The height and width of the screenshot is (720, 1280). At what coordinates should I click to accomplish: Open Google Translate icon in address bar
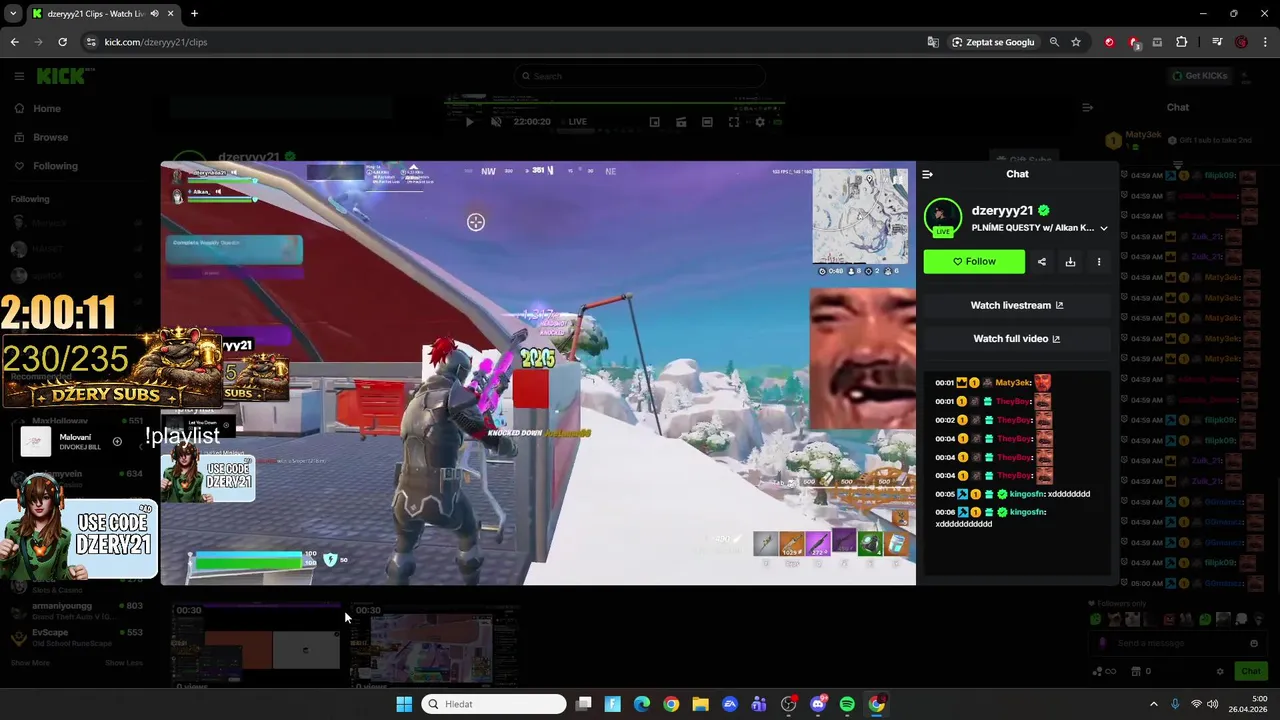click(x=933, y=42)
